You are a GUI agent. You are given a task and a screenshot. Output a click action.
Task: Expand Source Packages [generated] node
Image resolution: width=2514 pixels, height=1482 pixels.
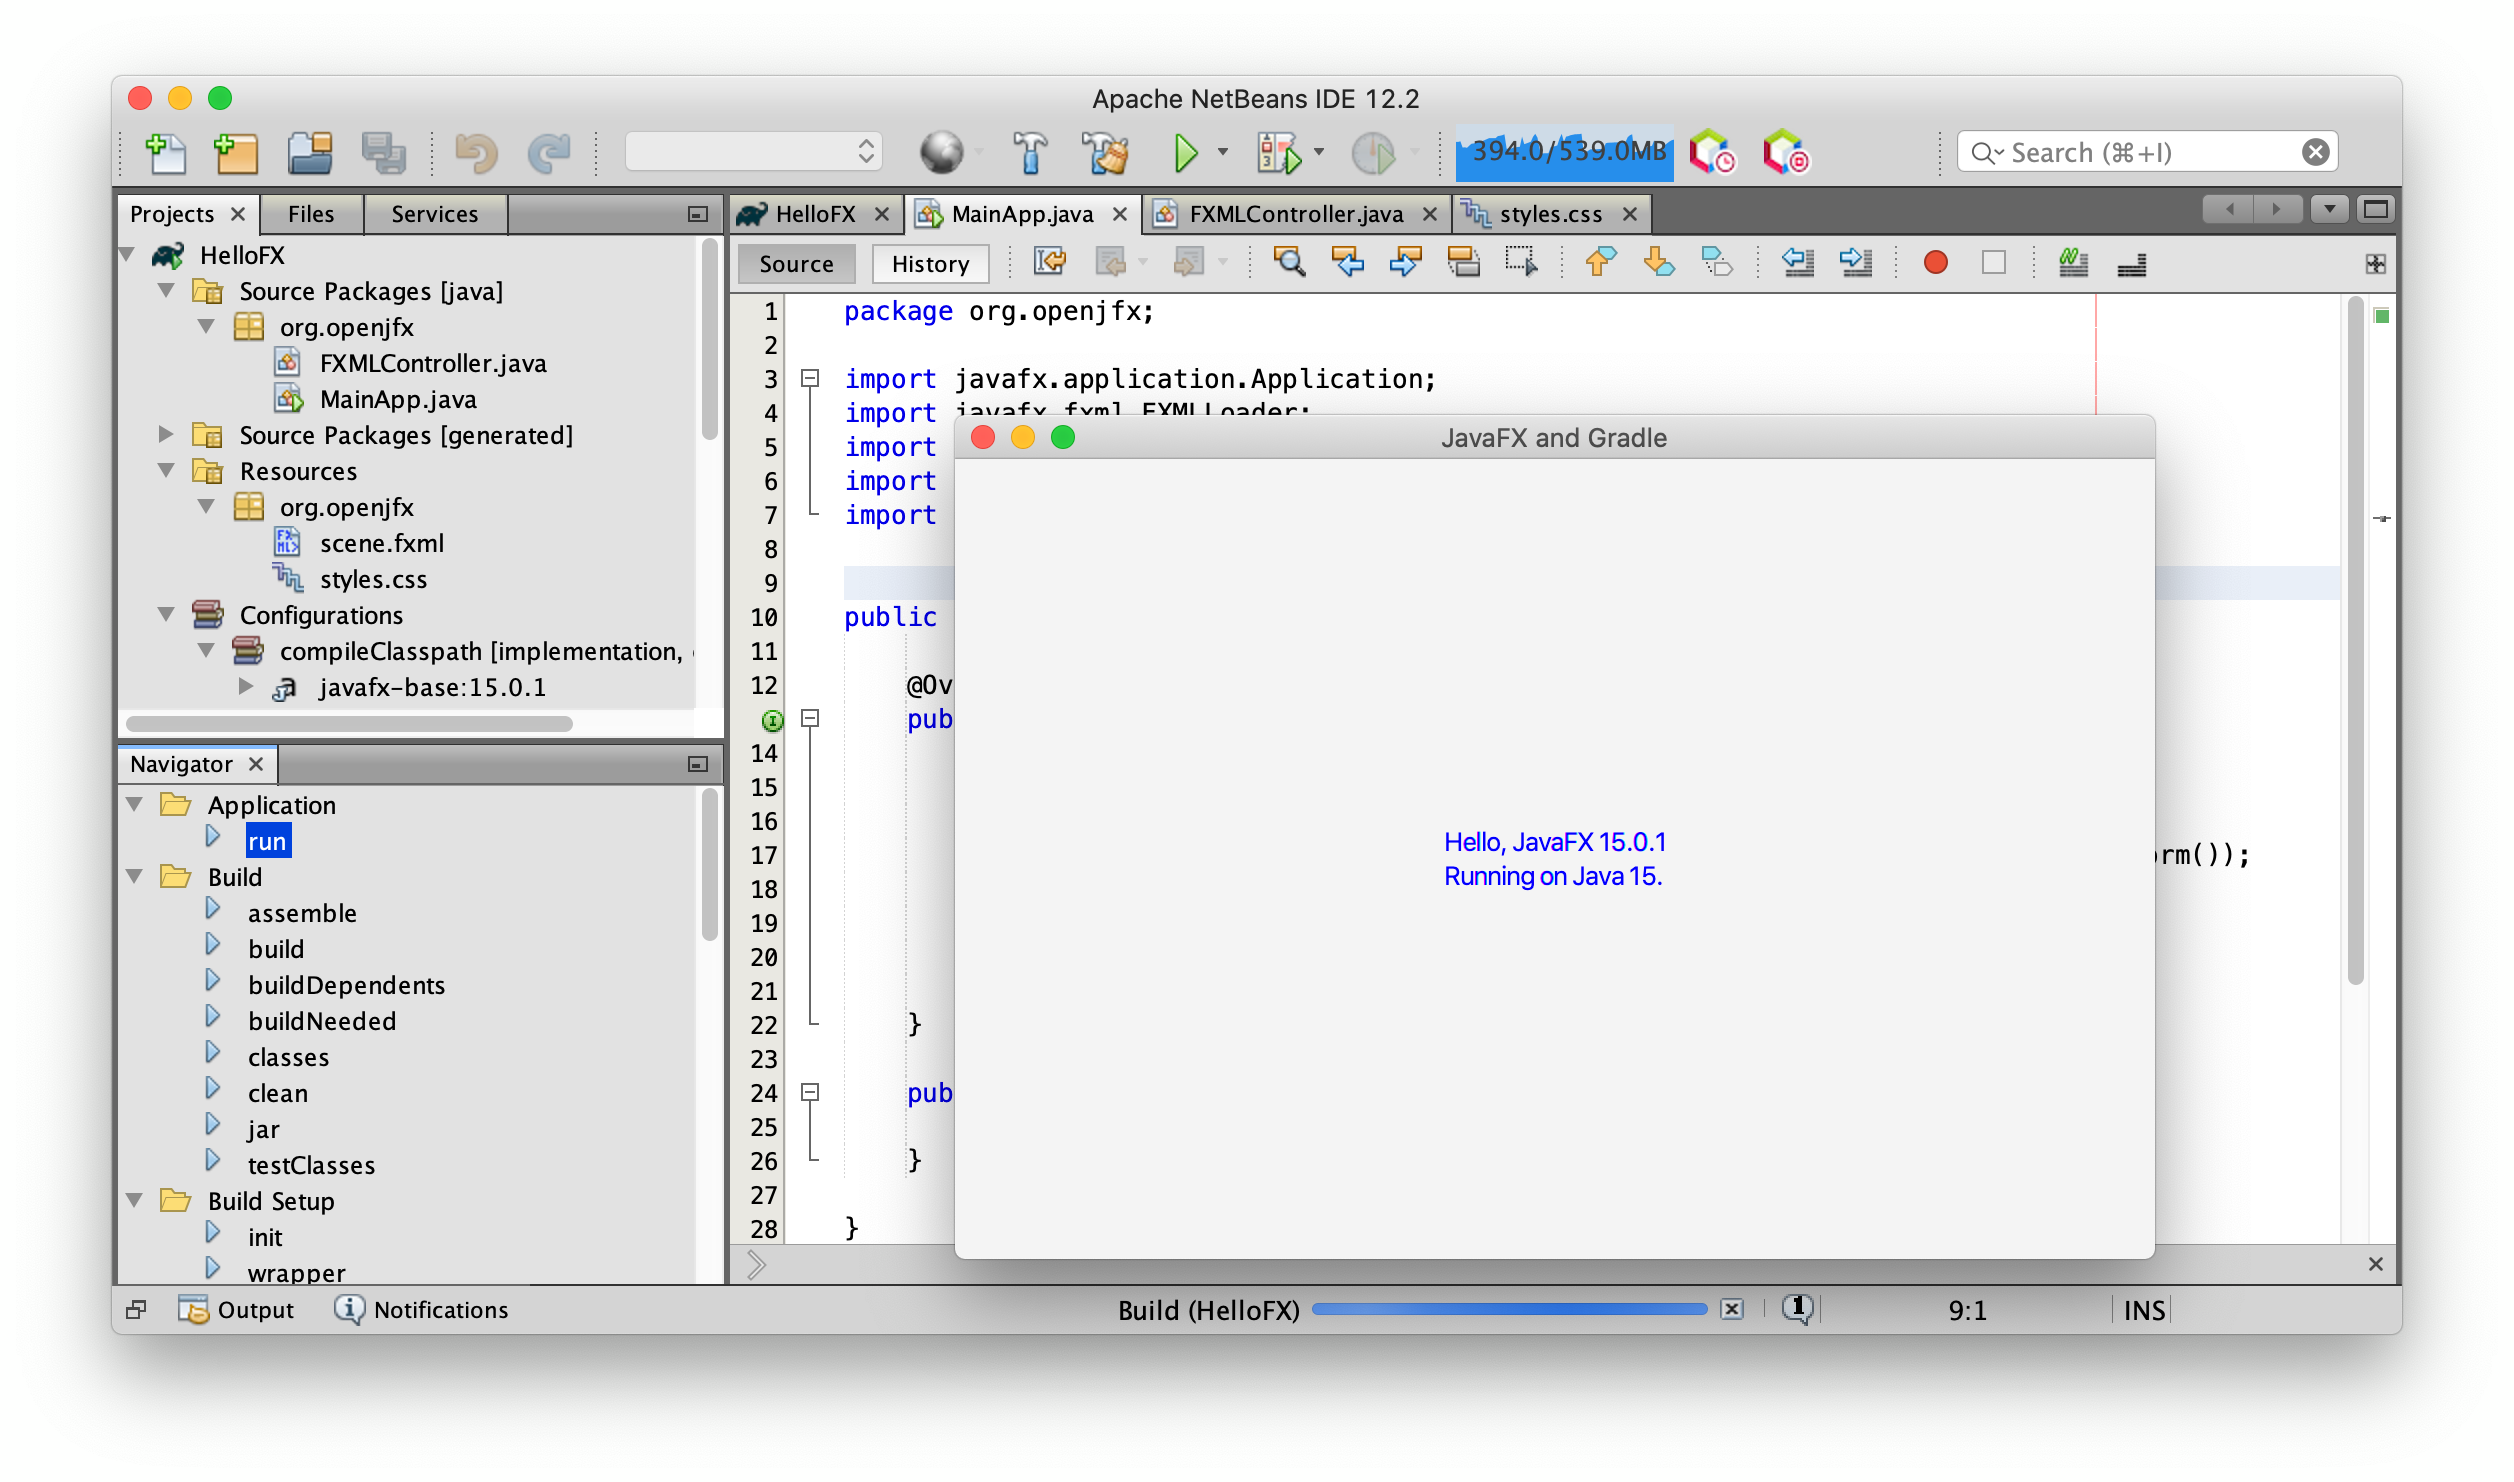point(167,435)
